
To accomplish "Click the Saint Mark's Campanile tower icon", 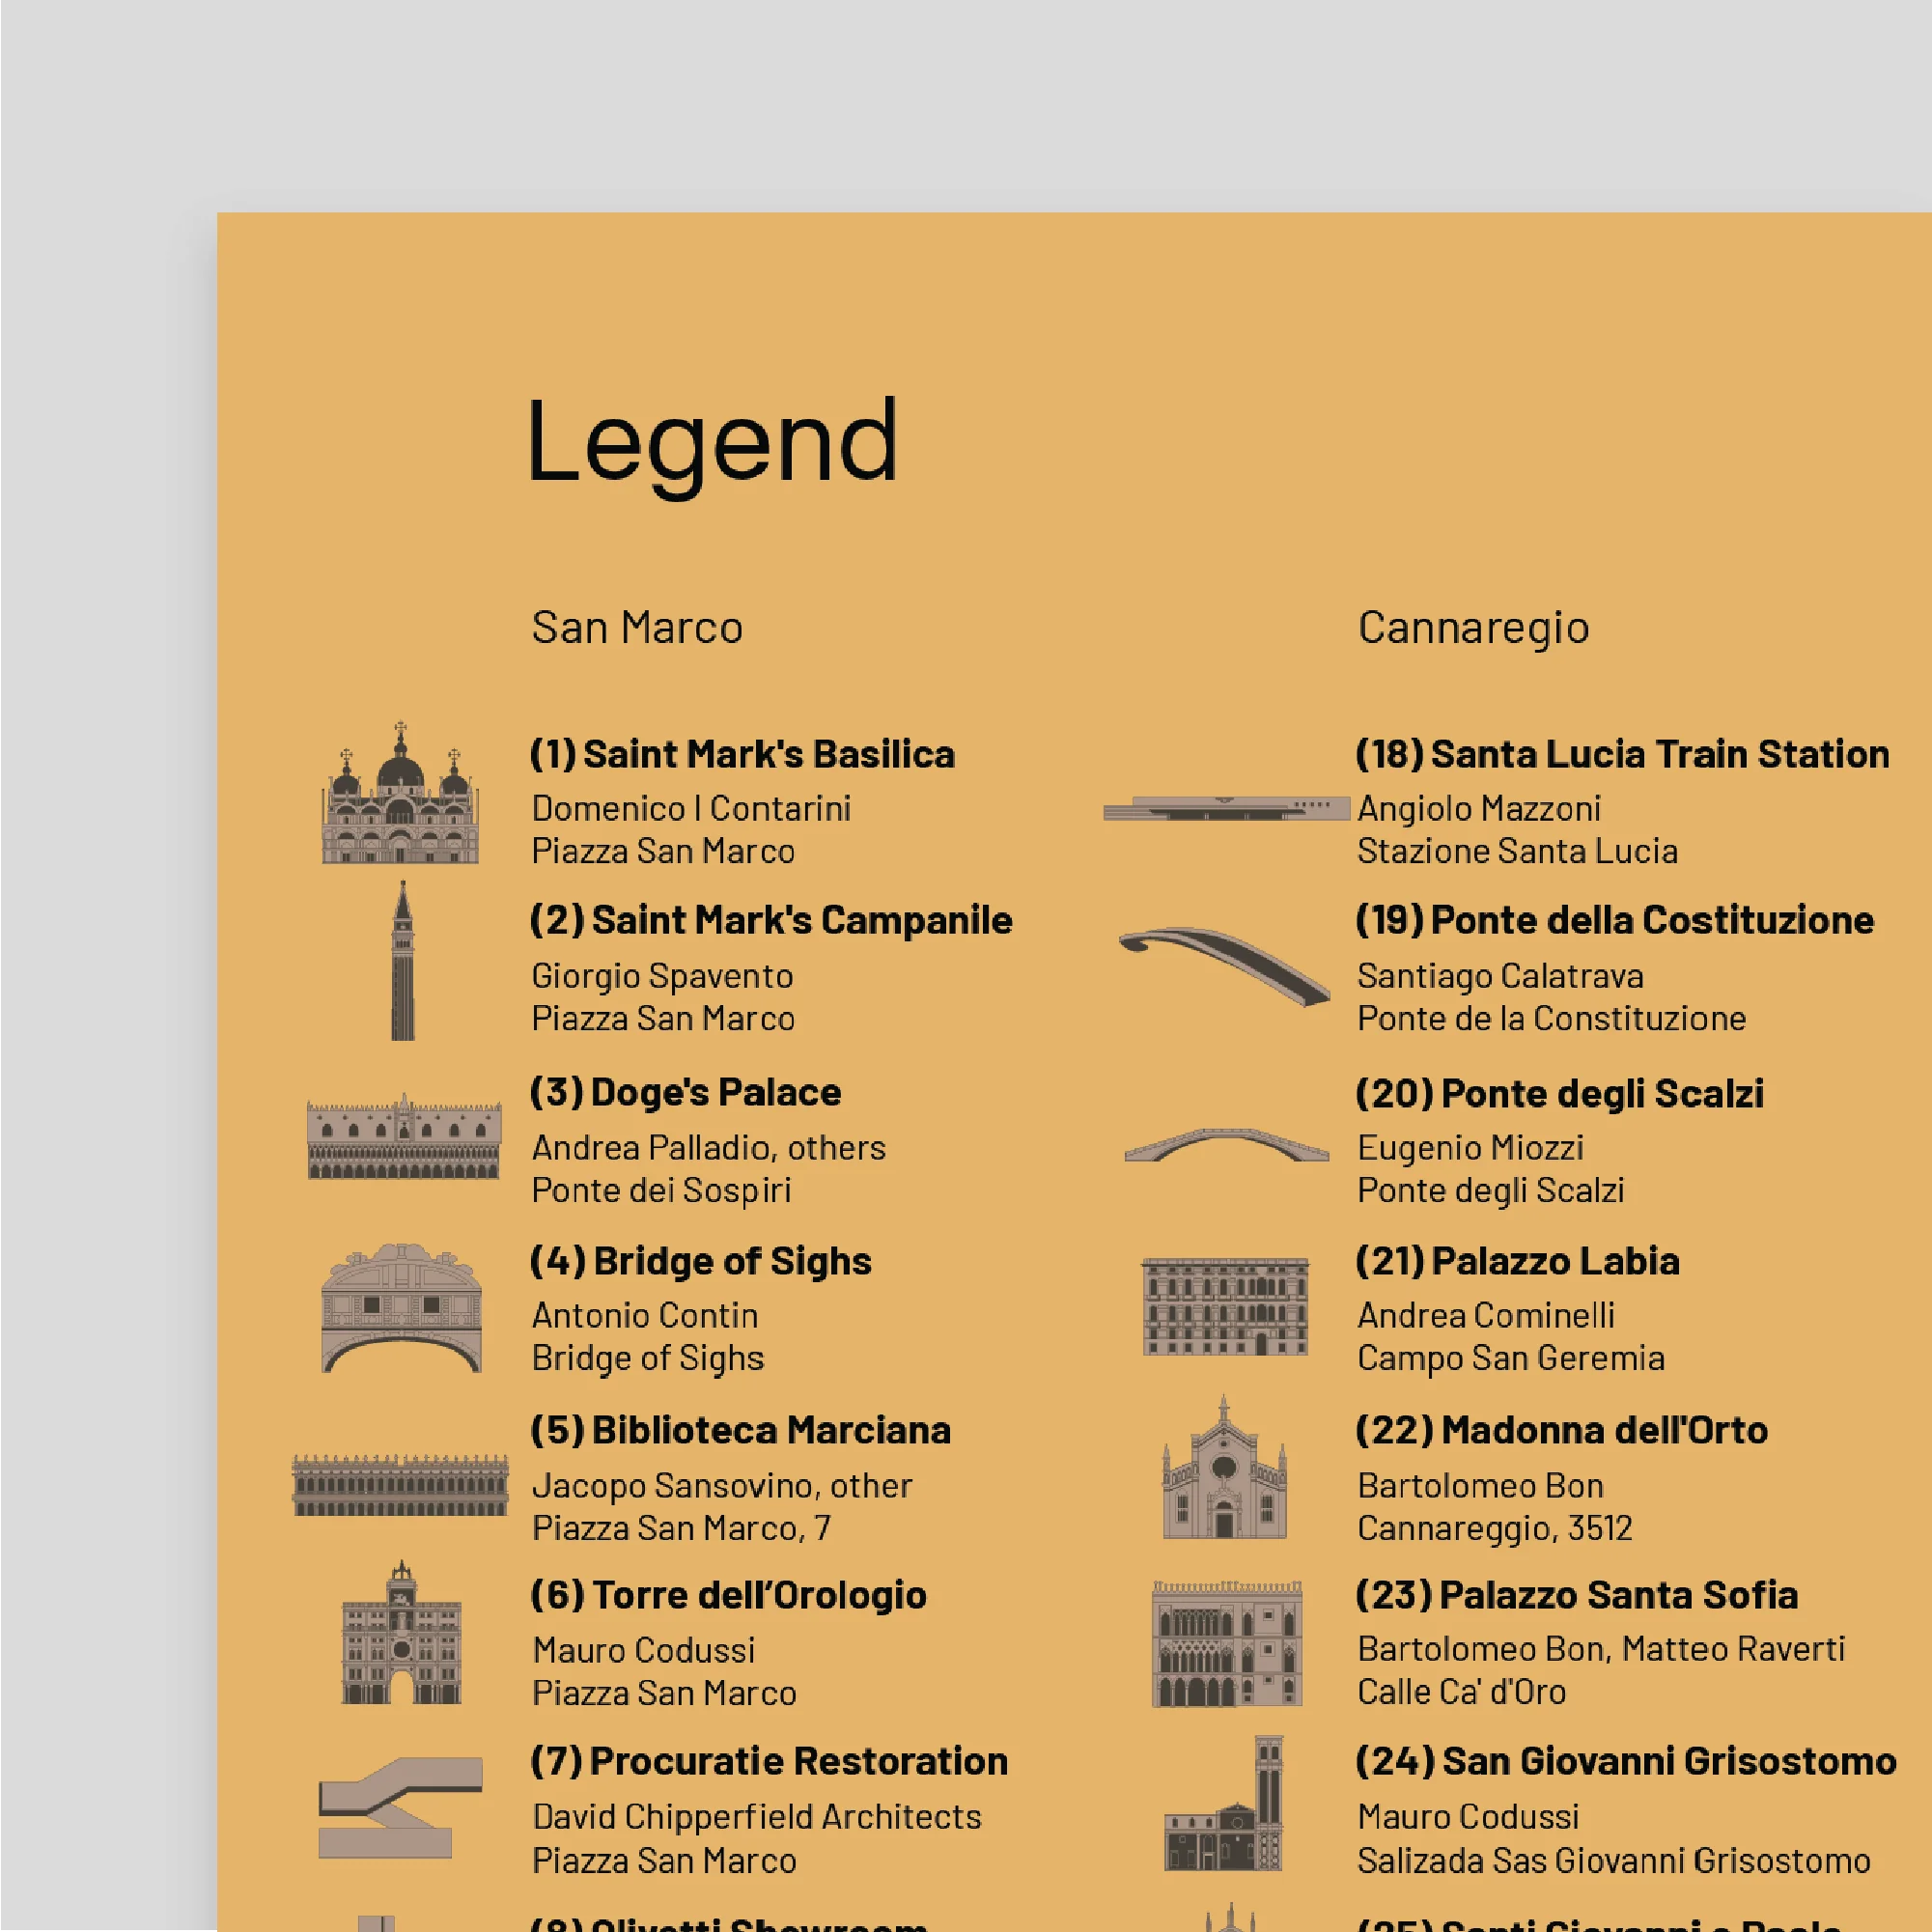I will (x=402, y=962).
